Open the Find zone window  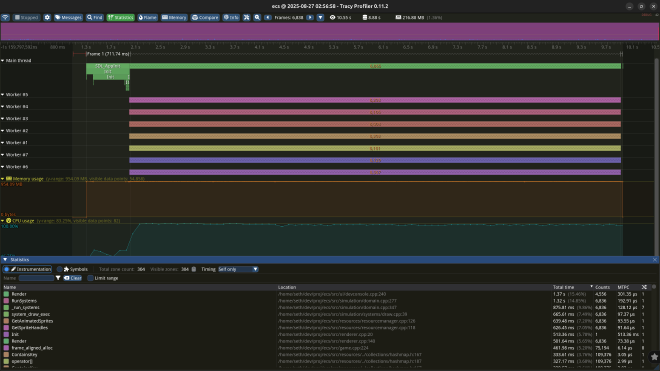[x=95, y=17]
